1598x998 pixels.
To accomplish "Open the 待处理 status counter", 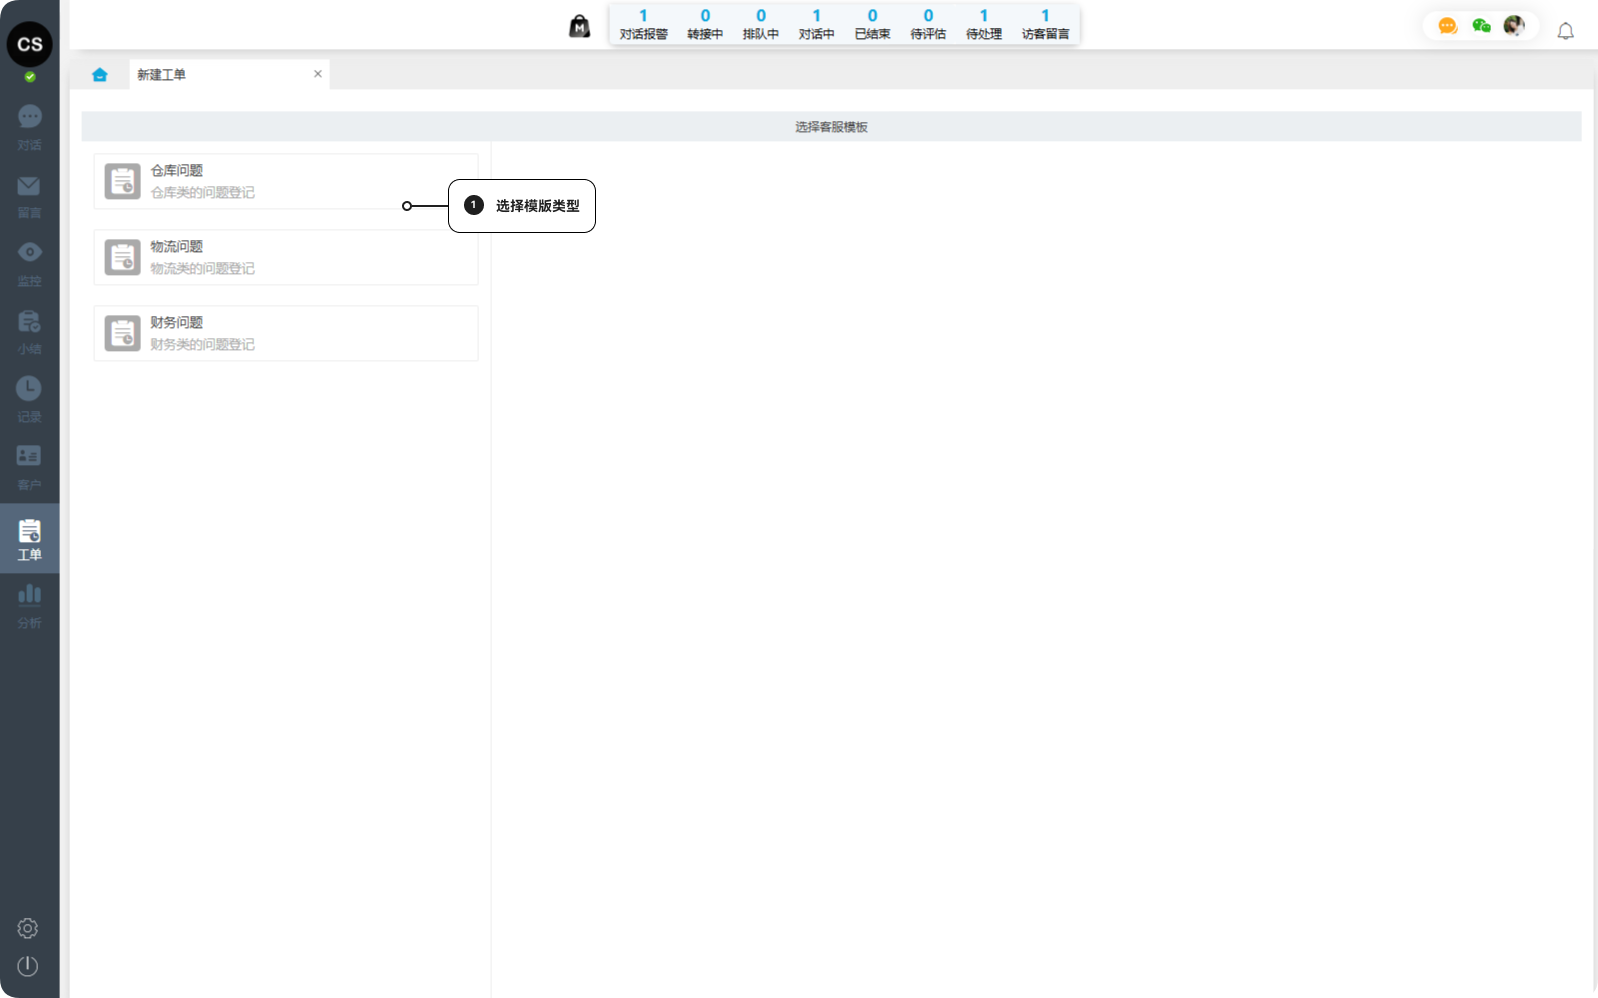I will pyautogui.click(x=983, y=25).
